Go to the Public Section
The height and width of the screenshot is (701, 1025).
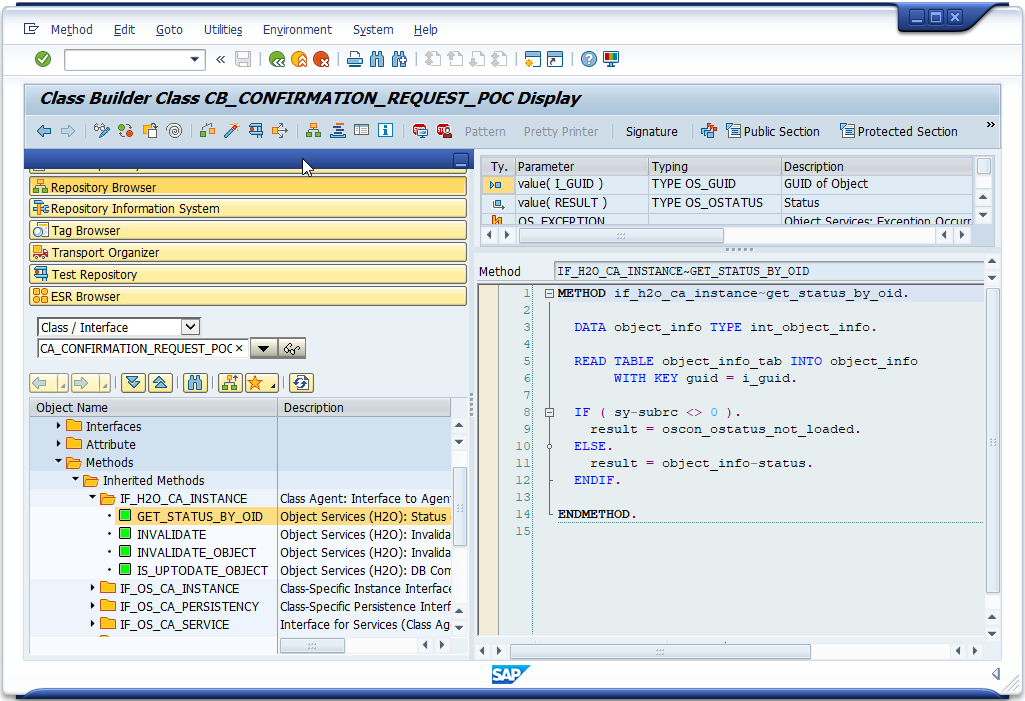coord(773,131)
